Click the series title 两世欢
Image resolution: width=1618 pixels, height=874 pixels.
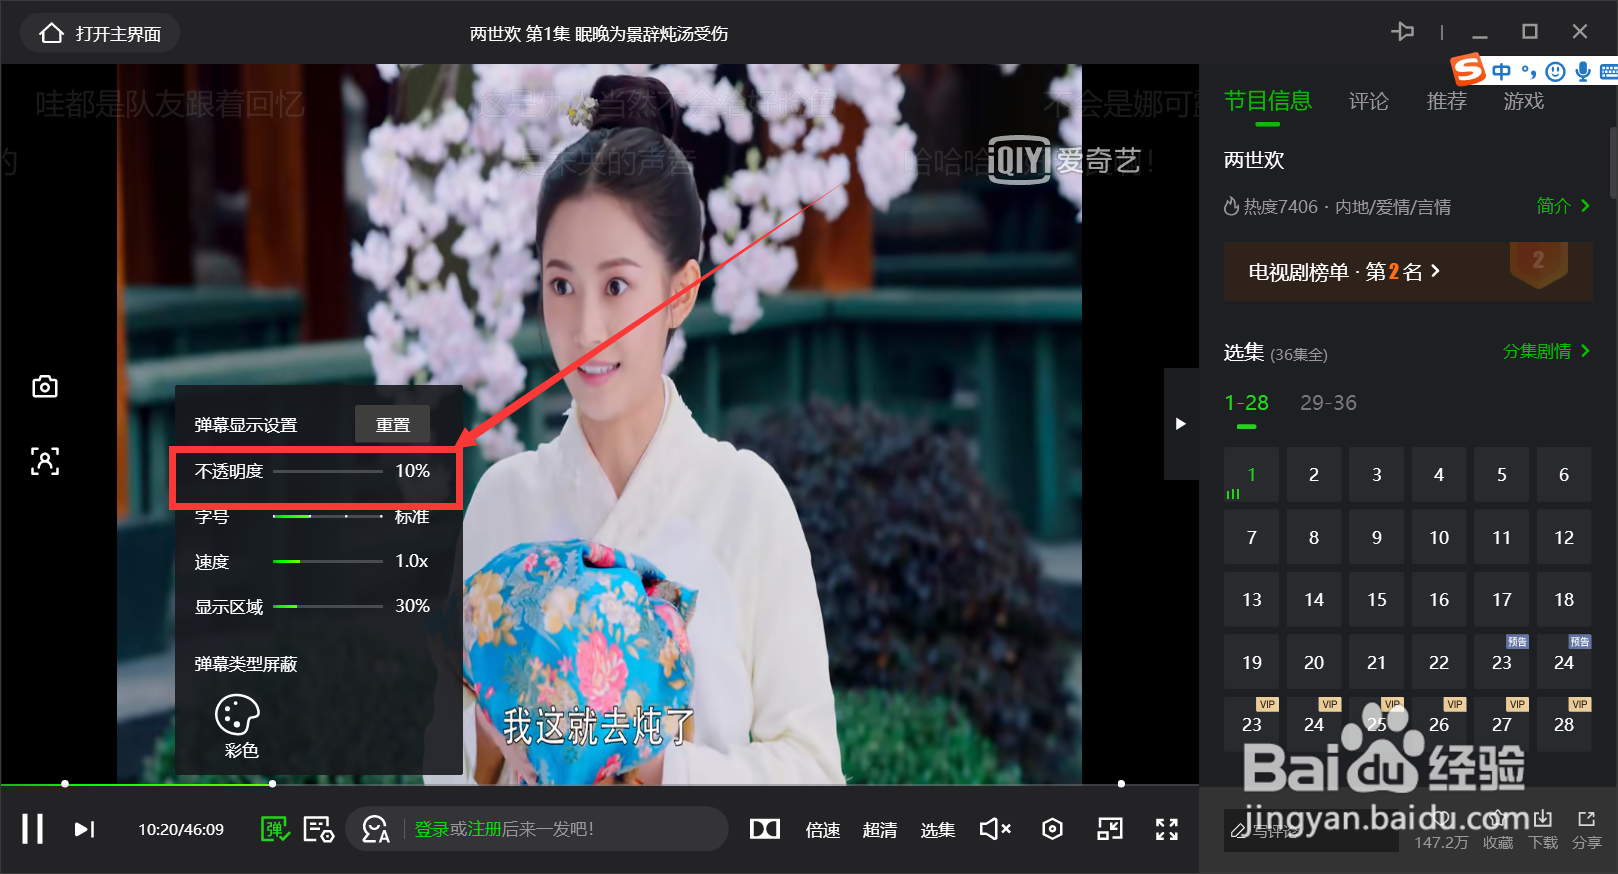(1254, 160)
